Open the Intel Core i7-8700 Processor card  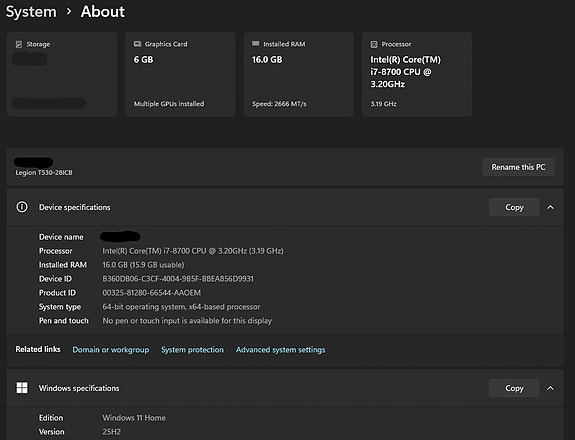tap(417, 74)
